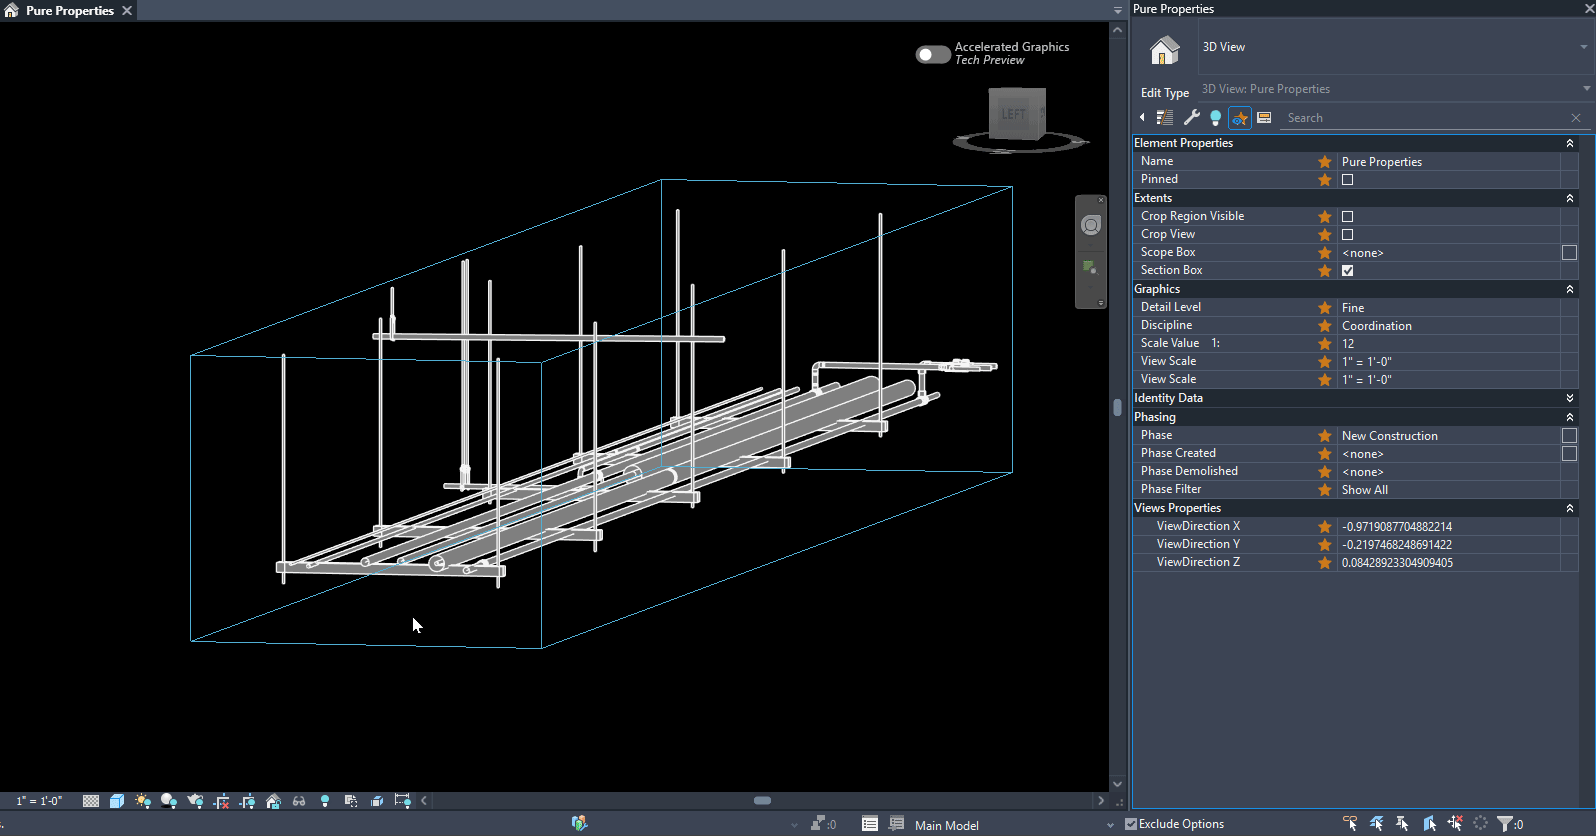The image size is (1596, 836).
Task: Click the vertical scrollbar thumb beside the 3D view
Action: click(1117, 407)
